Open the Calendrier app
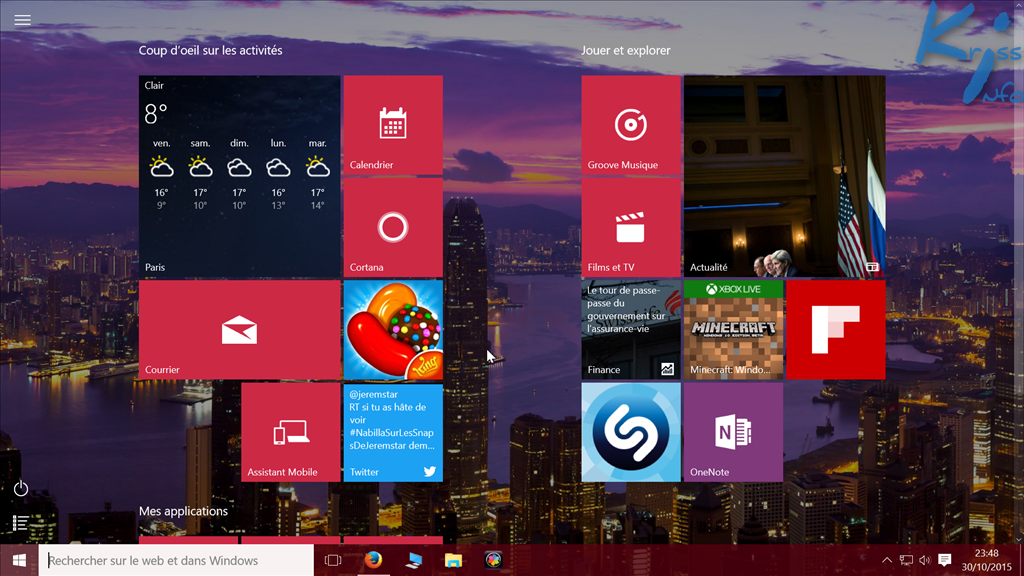Screen dimensions: 1024x576 (392, 125)
